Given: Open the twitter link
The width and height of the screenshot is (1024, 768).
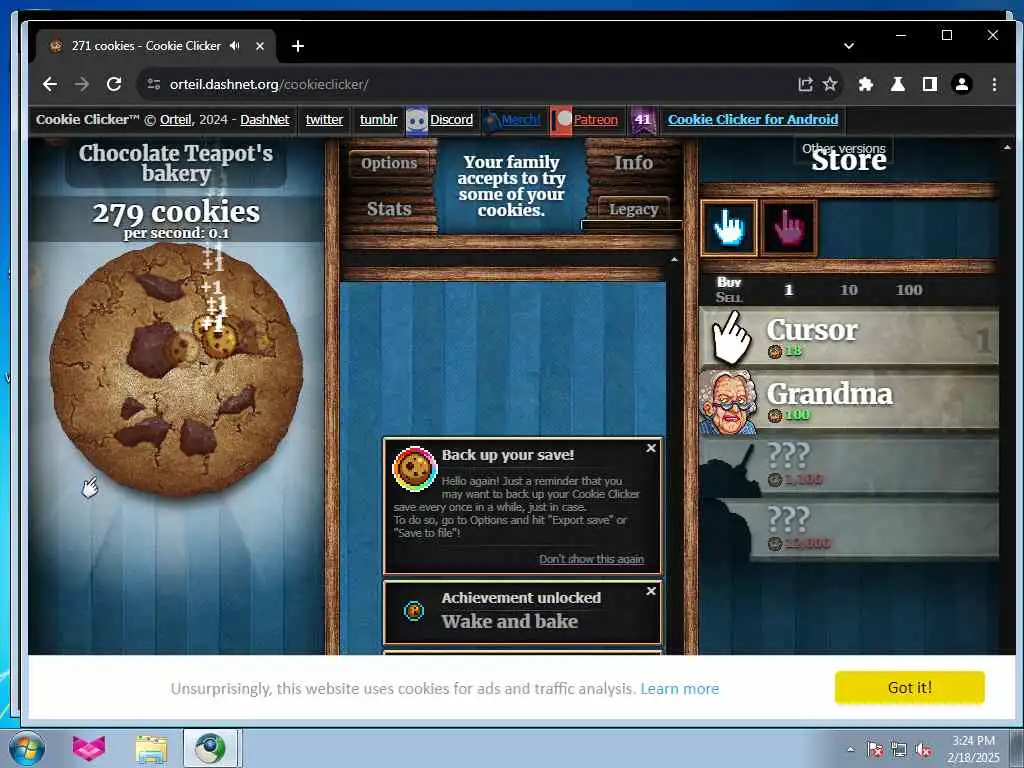Looking at the screenshot, I should click(324, 120).
